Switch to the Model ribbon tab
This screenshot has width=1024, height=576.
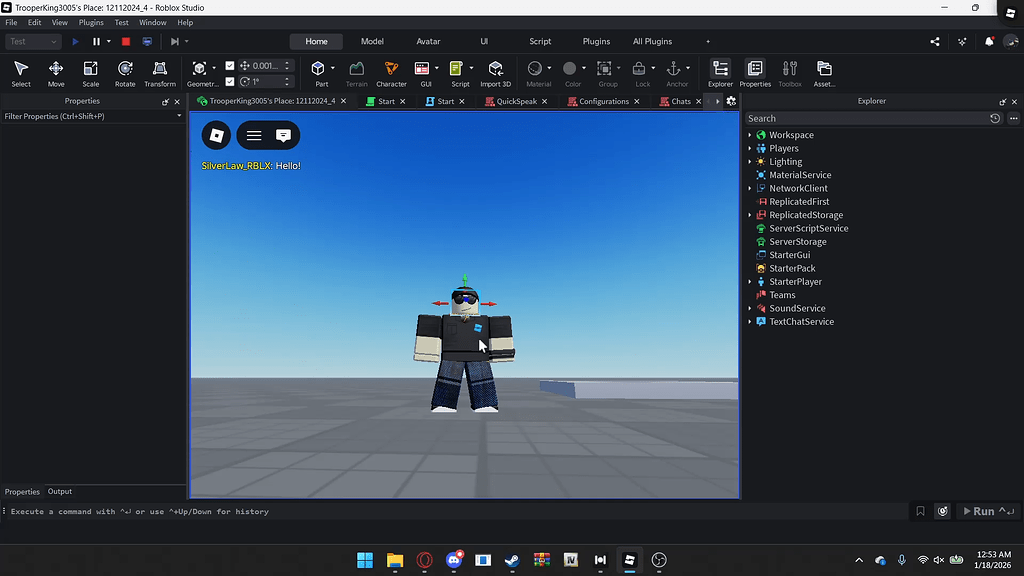point(372,41)
